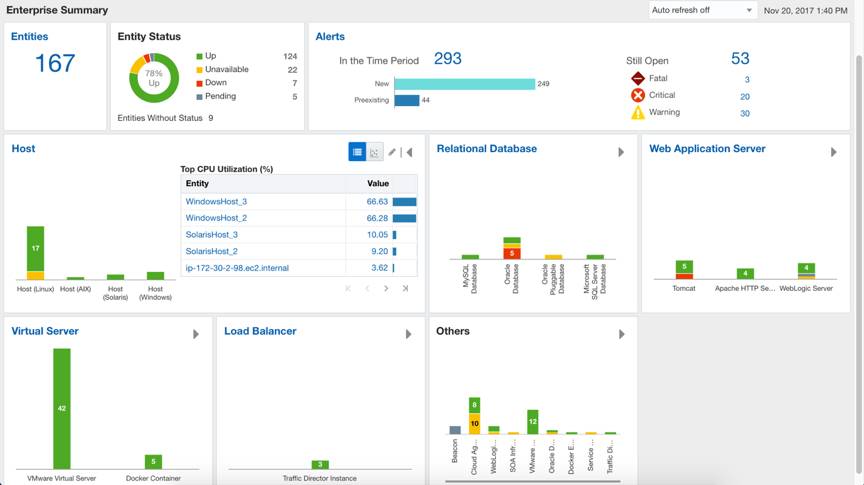This screenshot has width=864, height=485.
Task: Click the VMware Virtual Server bar
Action: click(62, 408)
